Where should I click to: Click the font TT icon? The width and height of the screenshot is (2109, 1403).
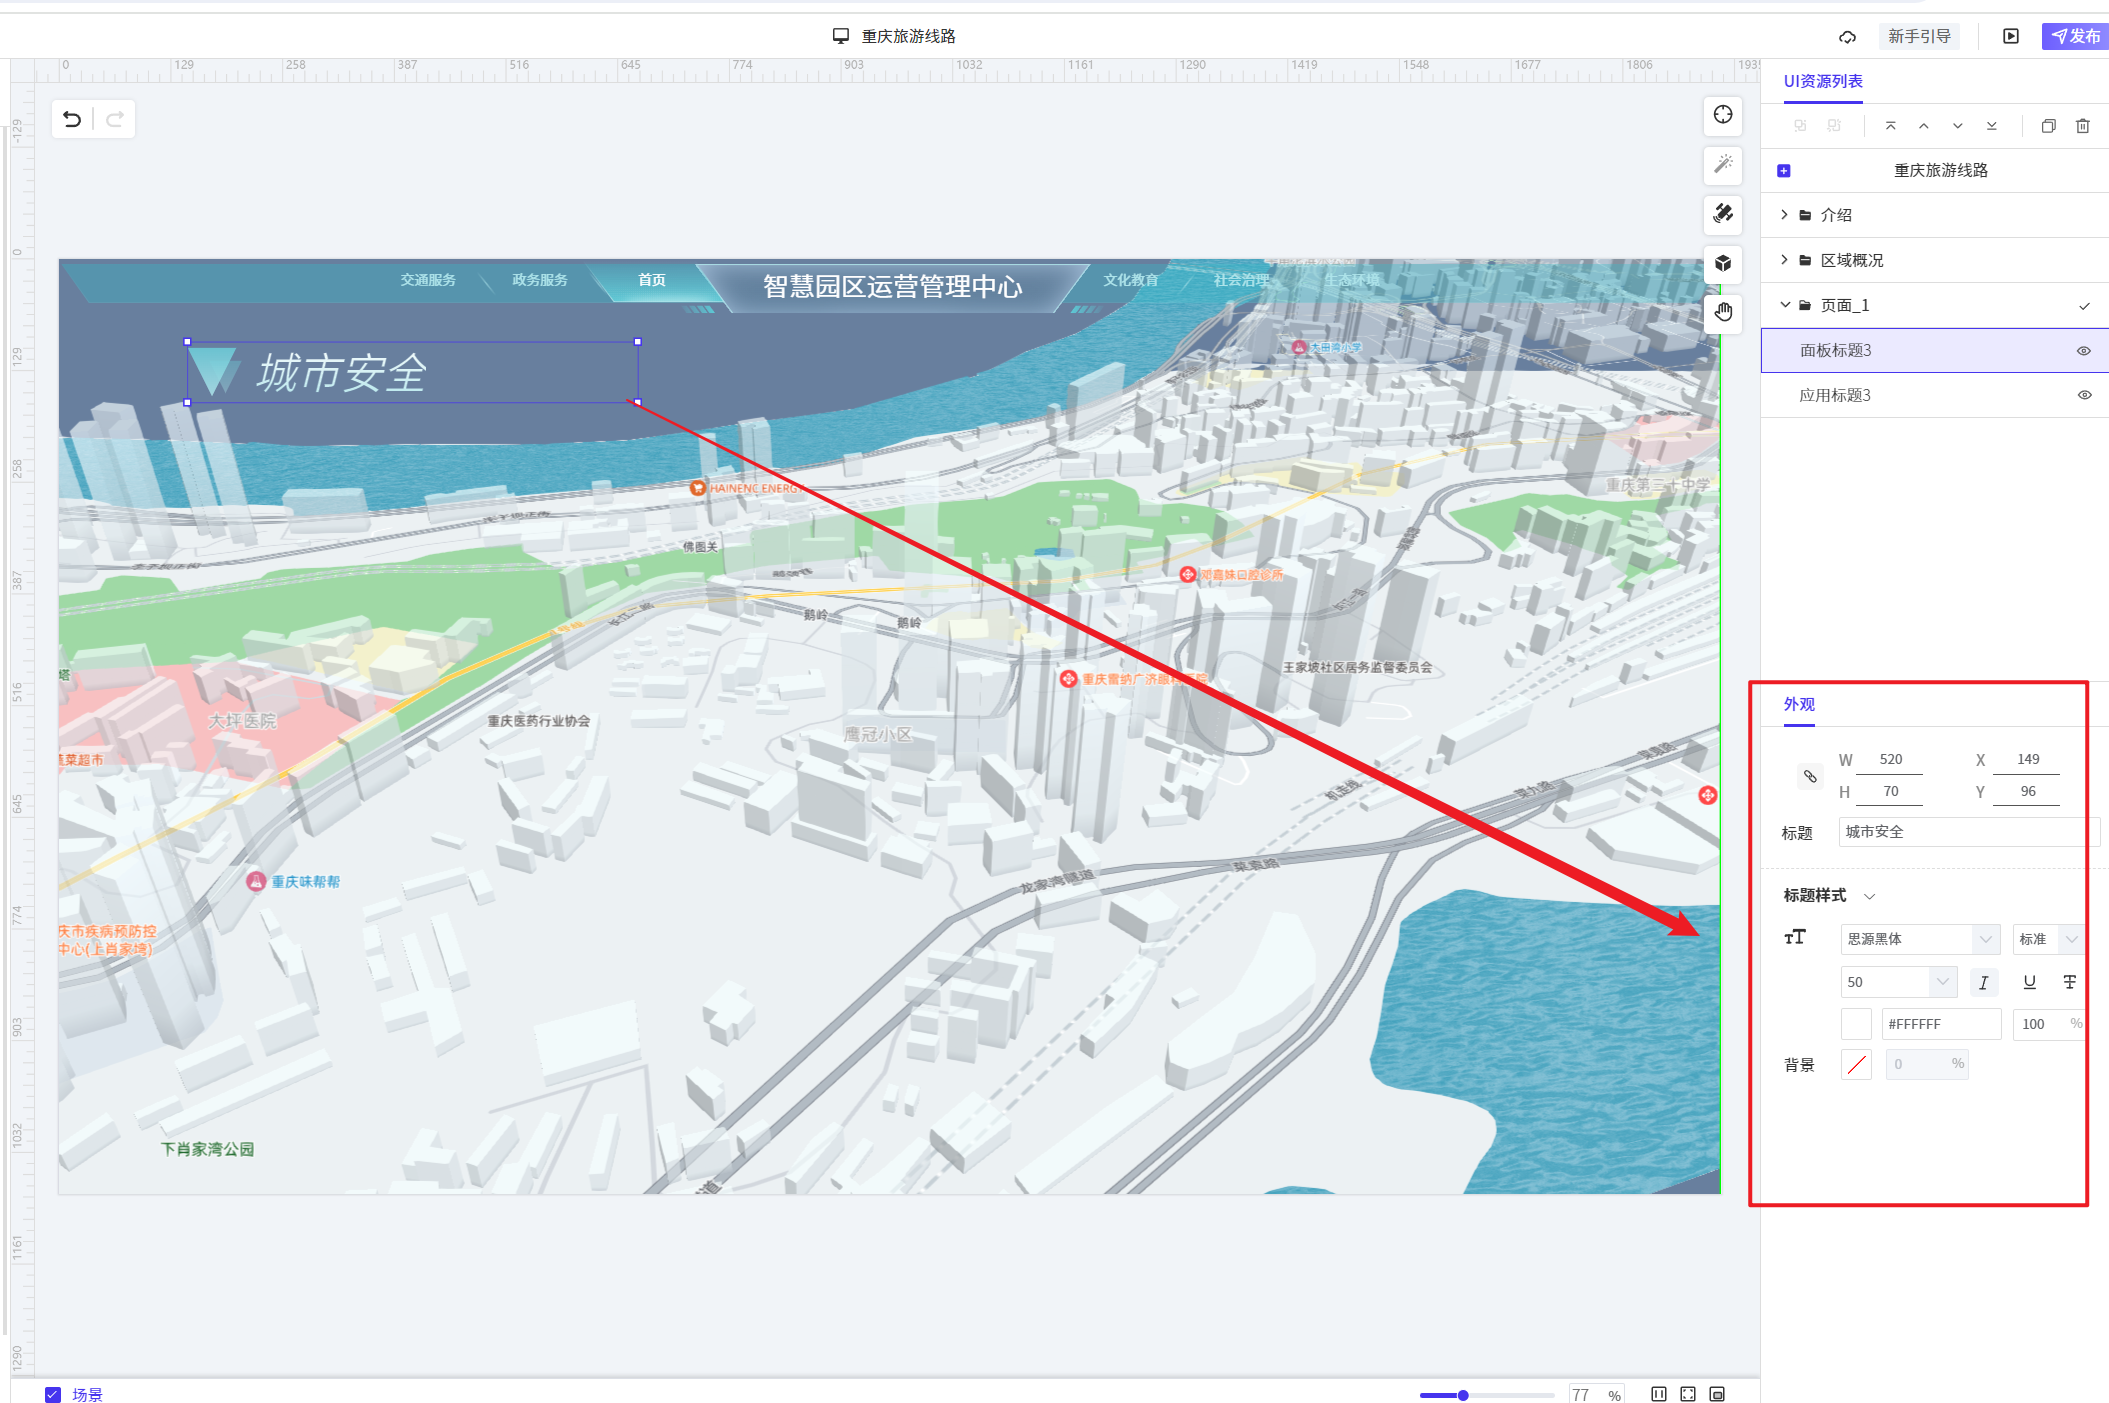pos(1795,937)
